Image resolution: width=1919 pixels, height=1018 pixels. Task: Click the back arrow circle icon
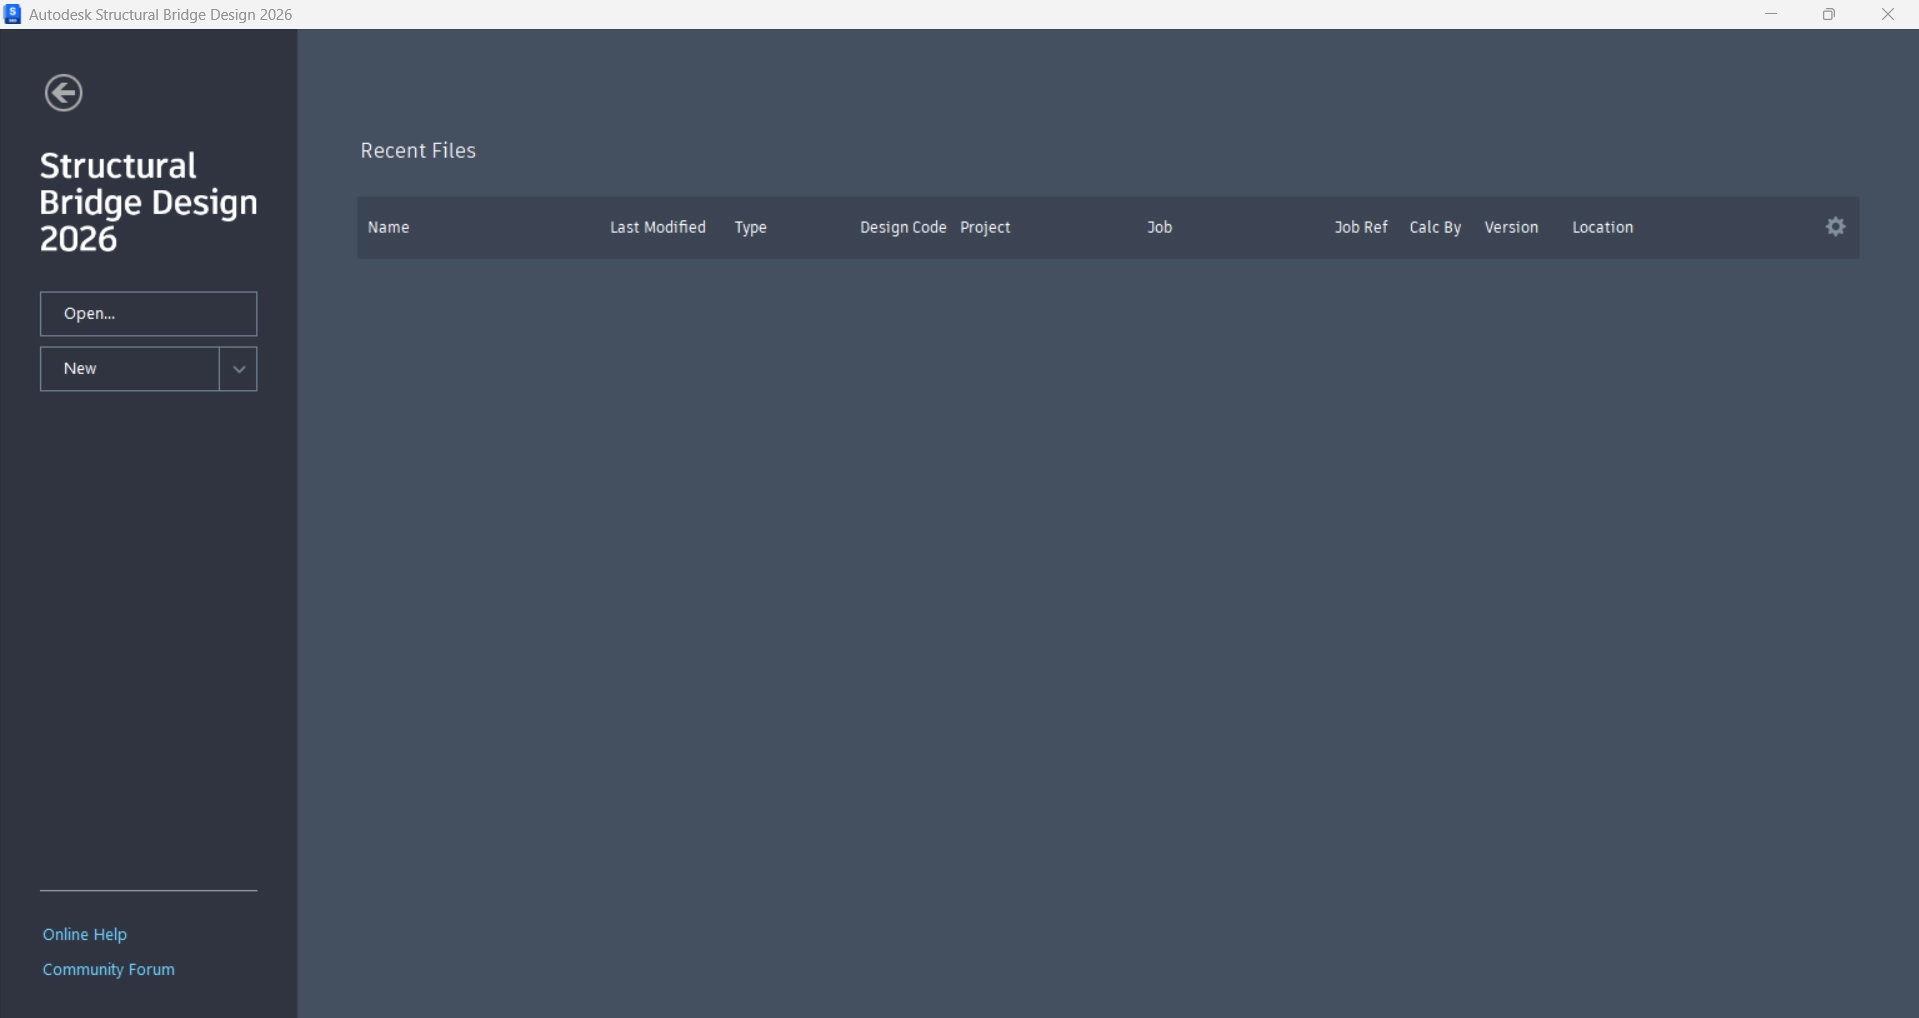click(63, 93)
